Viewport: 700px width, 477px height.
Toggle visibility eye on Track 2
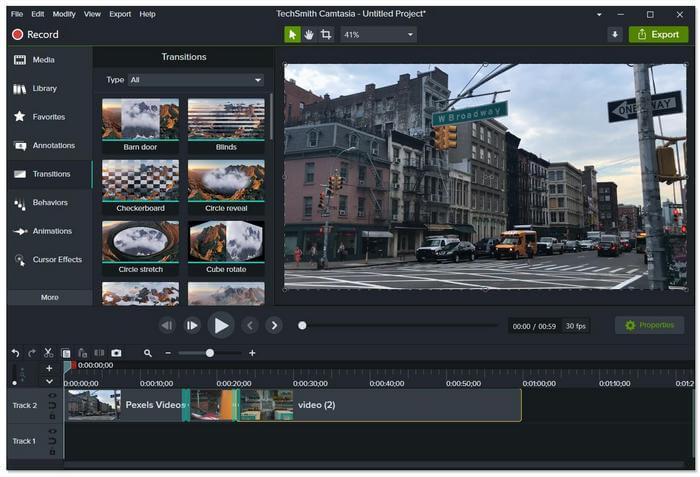tap(52, 396)
